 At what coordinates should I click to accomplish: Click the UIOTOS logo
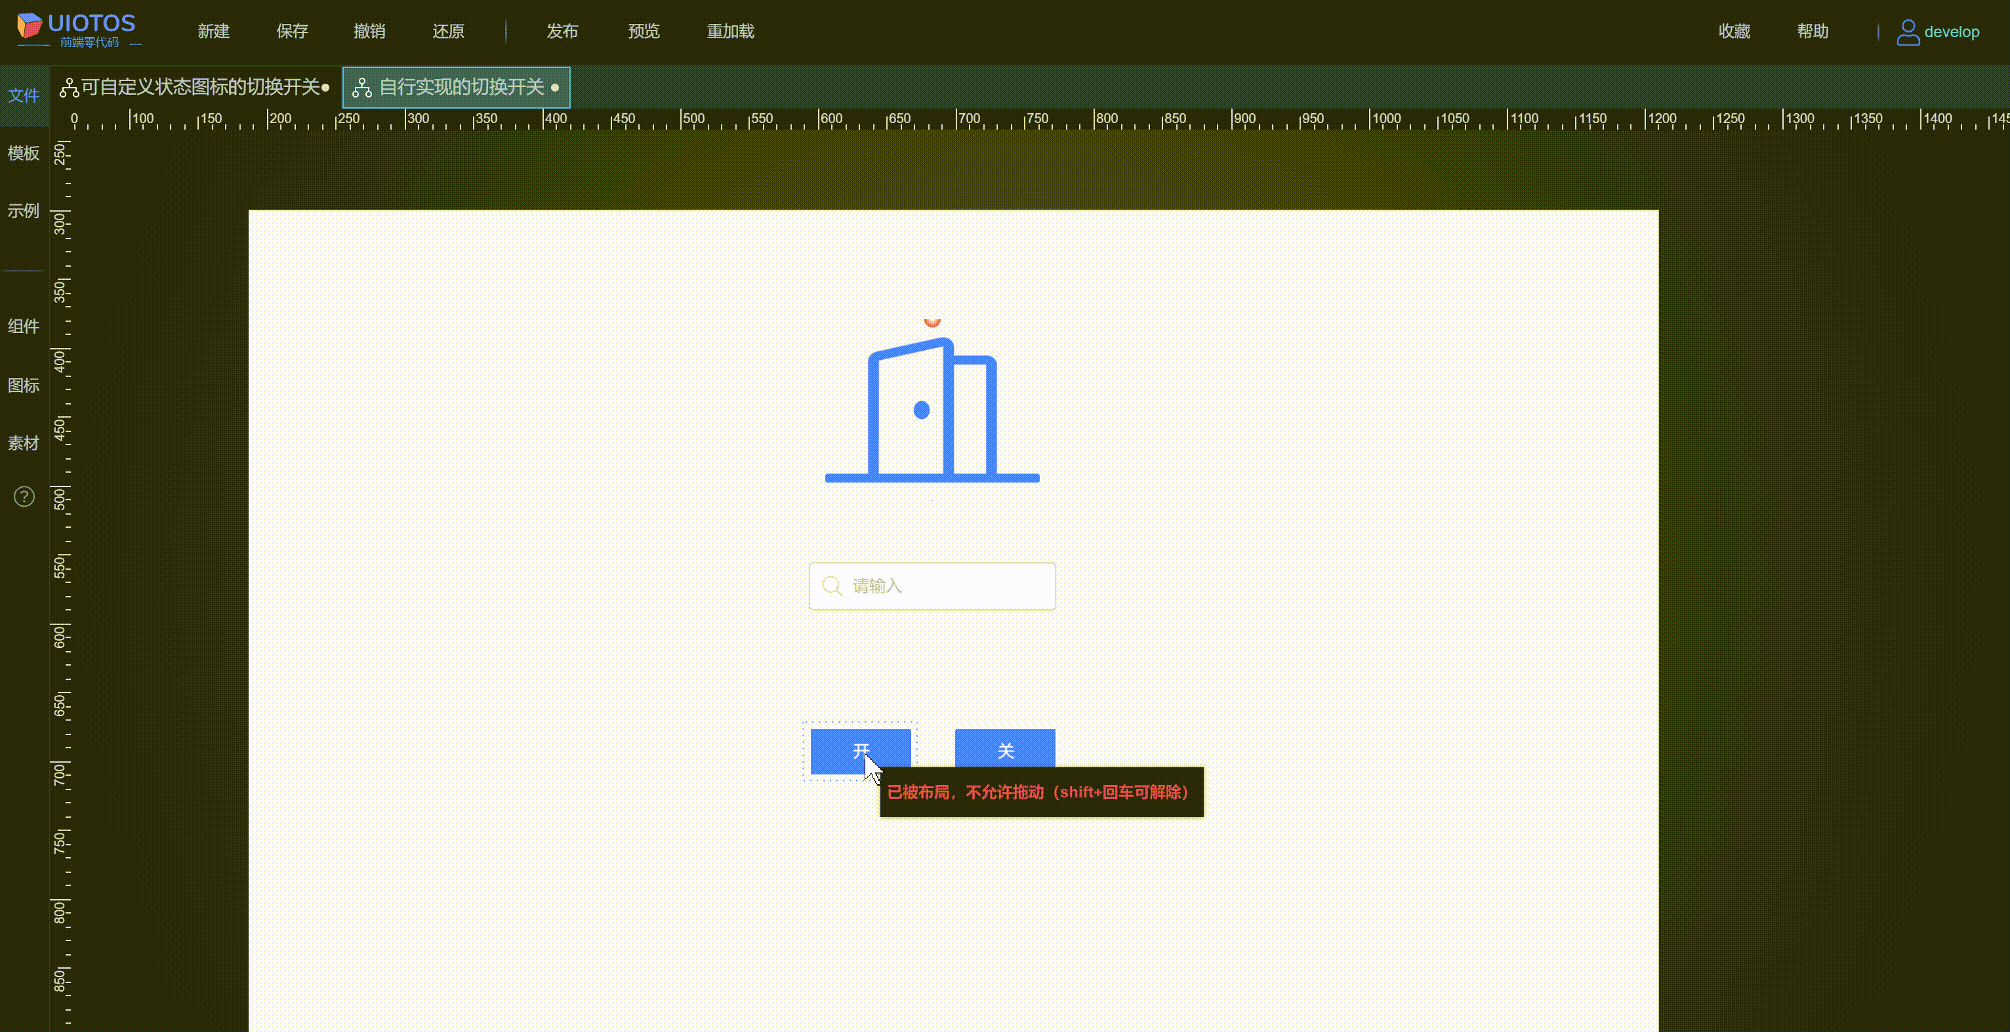coord(78,30)
